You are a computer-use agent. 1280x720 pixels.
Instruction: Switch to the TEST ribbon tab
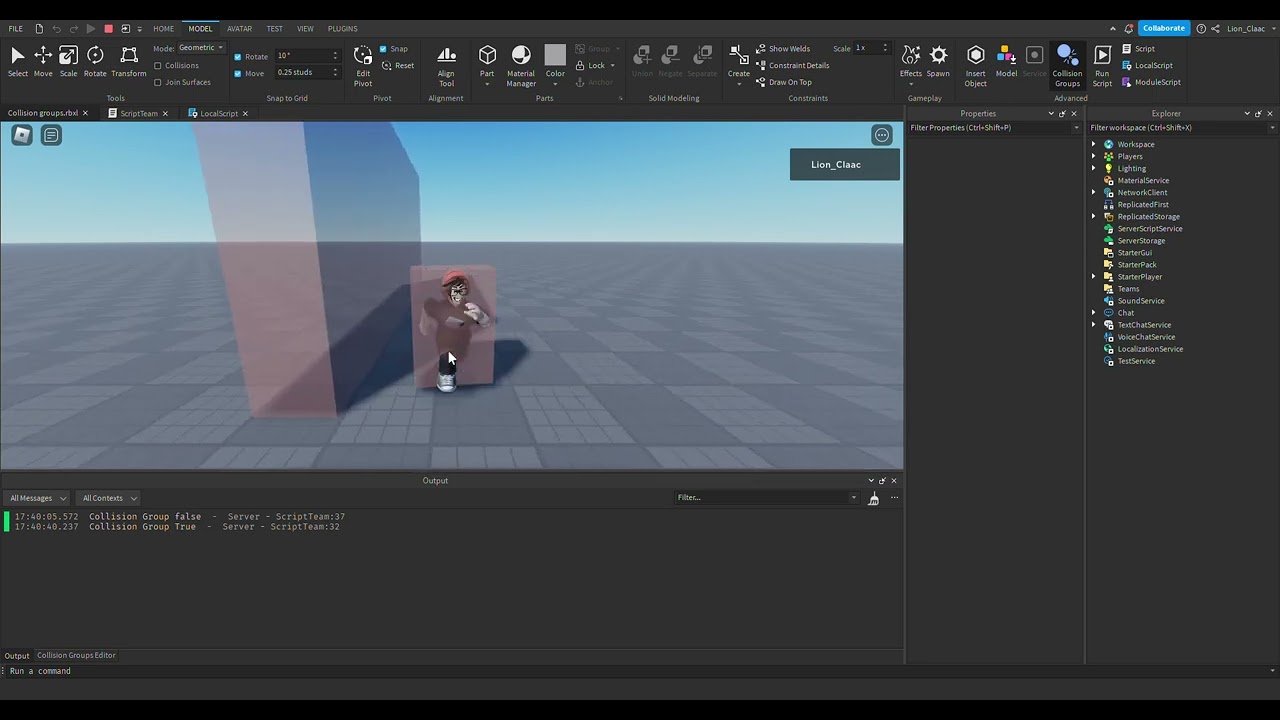pyautogui.click(x=274, y=28)
